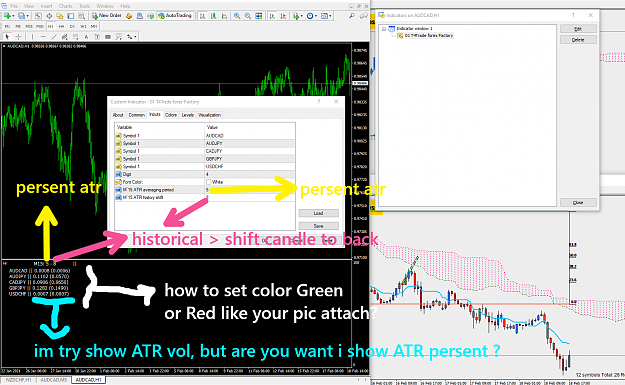Switch to AUDCAD,M5 chart tab
This screenshot has width=625, height=385.
pos(53,380)
